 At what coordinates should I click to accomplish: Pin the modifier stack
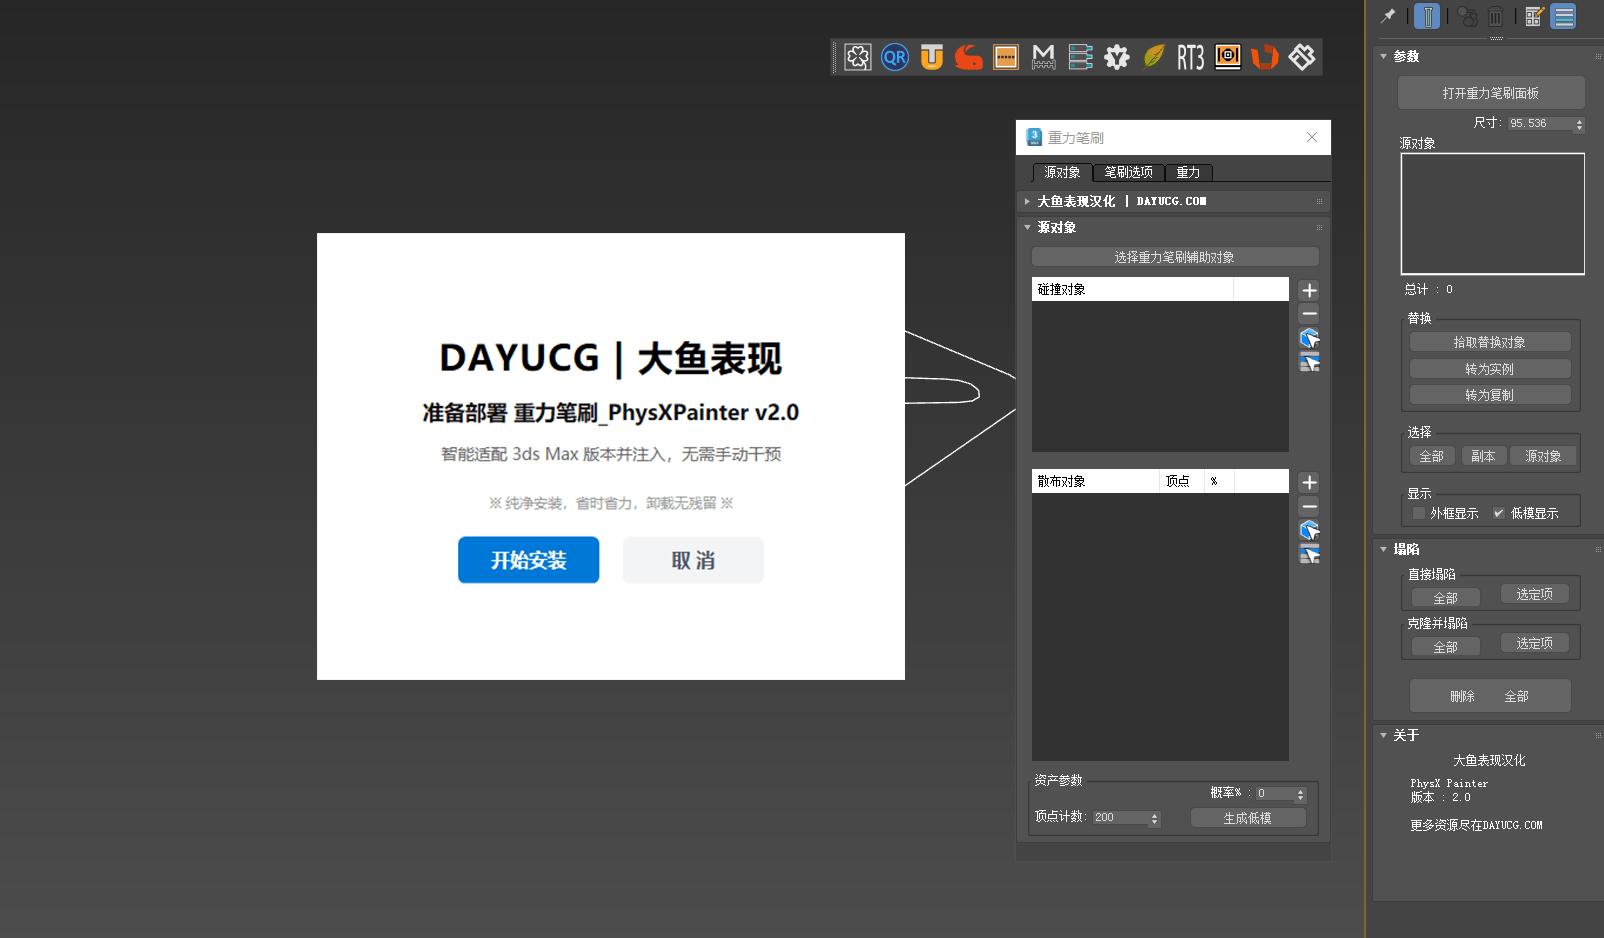tap(1388, 16)
